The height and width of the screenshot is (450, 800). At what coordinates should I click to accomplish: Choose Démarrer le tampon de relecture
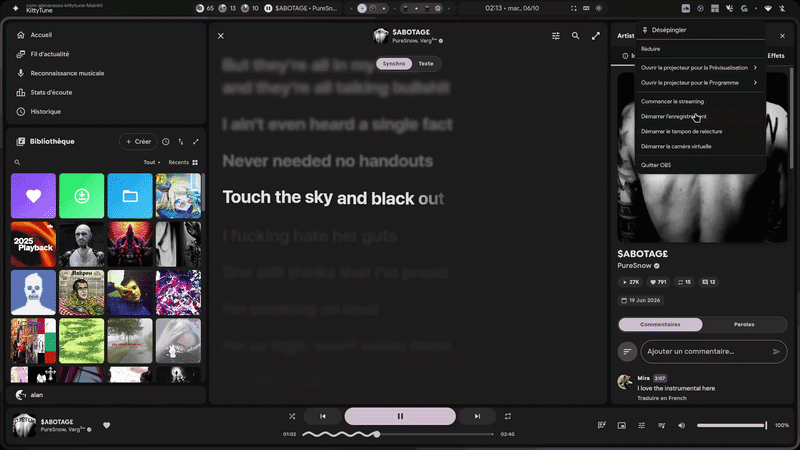click(700, 132)
